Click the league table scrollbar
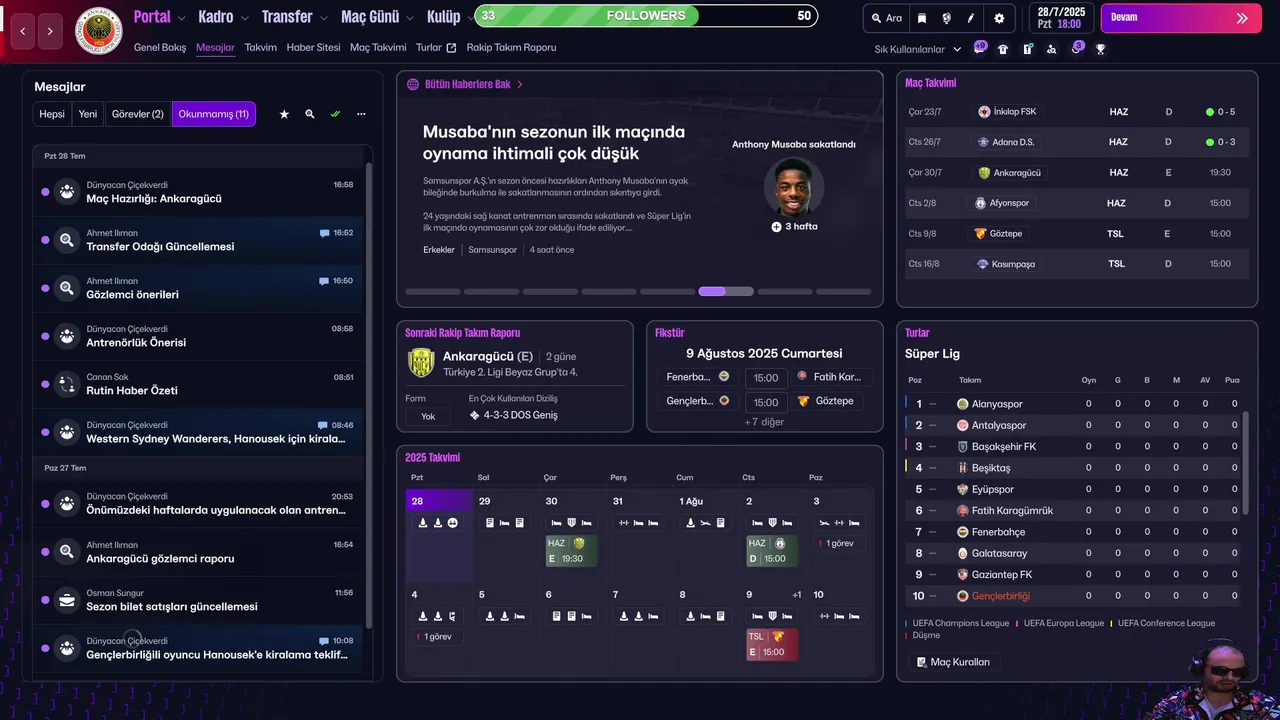Screen dimensions: 1280x720 [1246, 465]
